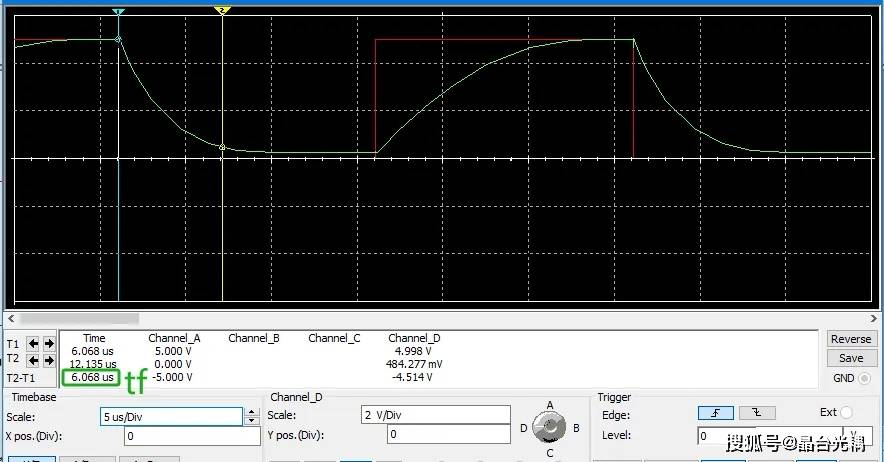Select rising edge trigger button
The height and width of the screenshot is (462, 884).
[714, 414]
